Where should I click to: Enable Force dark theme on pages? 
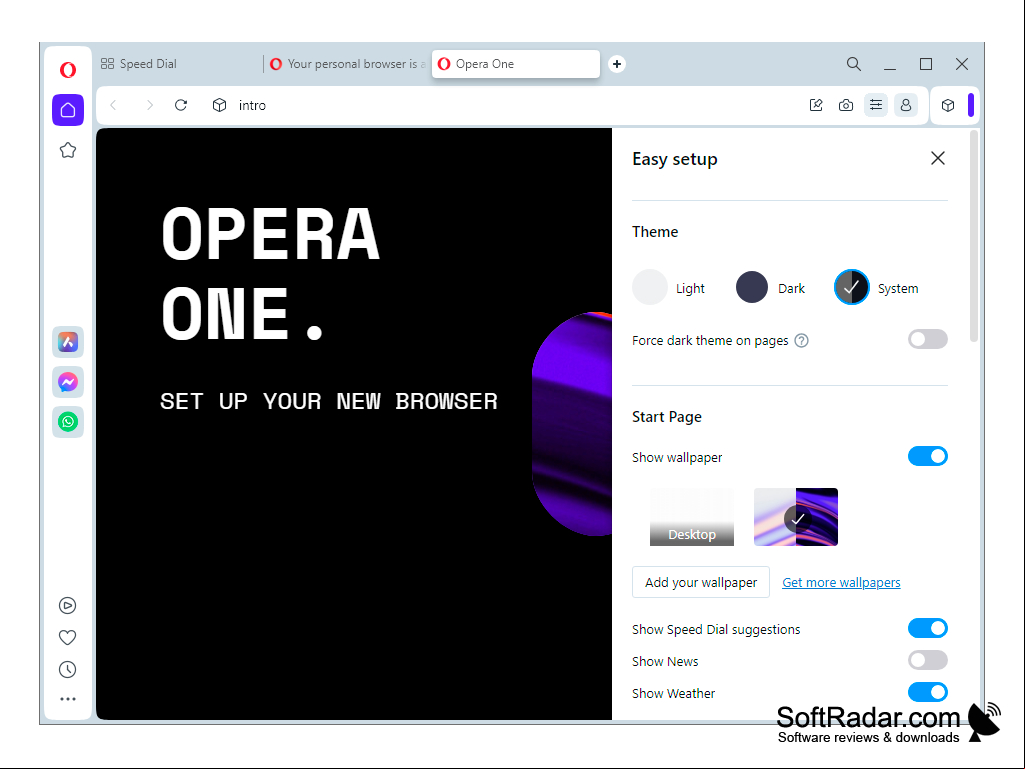coord(928,339)
